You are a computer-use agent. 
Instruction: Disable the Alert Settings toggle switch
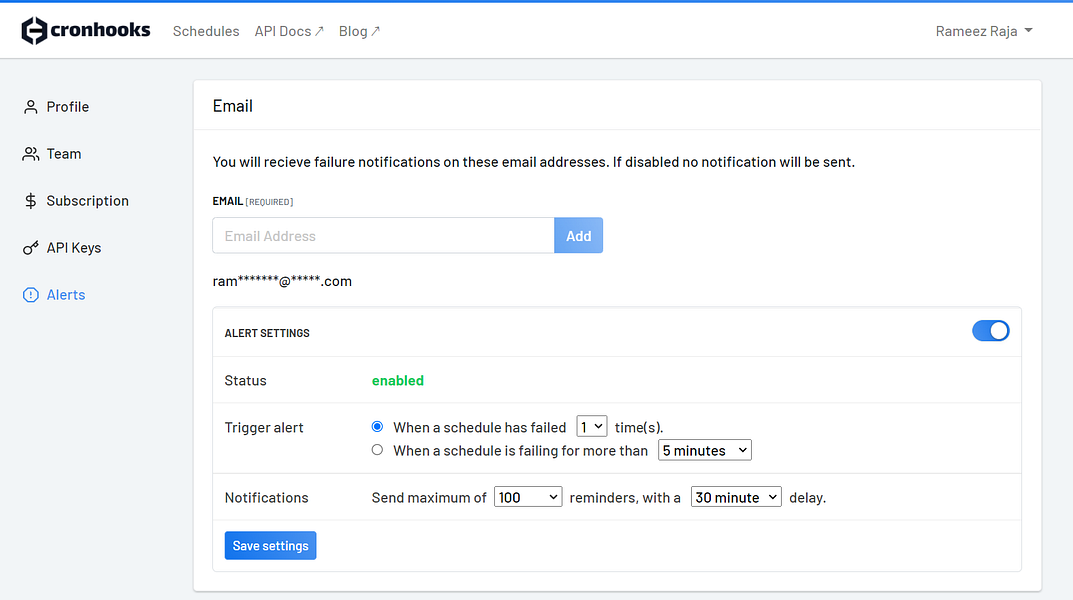(x=990, y=331)
